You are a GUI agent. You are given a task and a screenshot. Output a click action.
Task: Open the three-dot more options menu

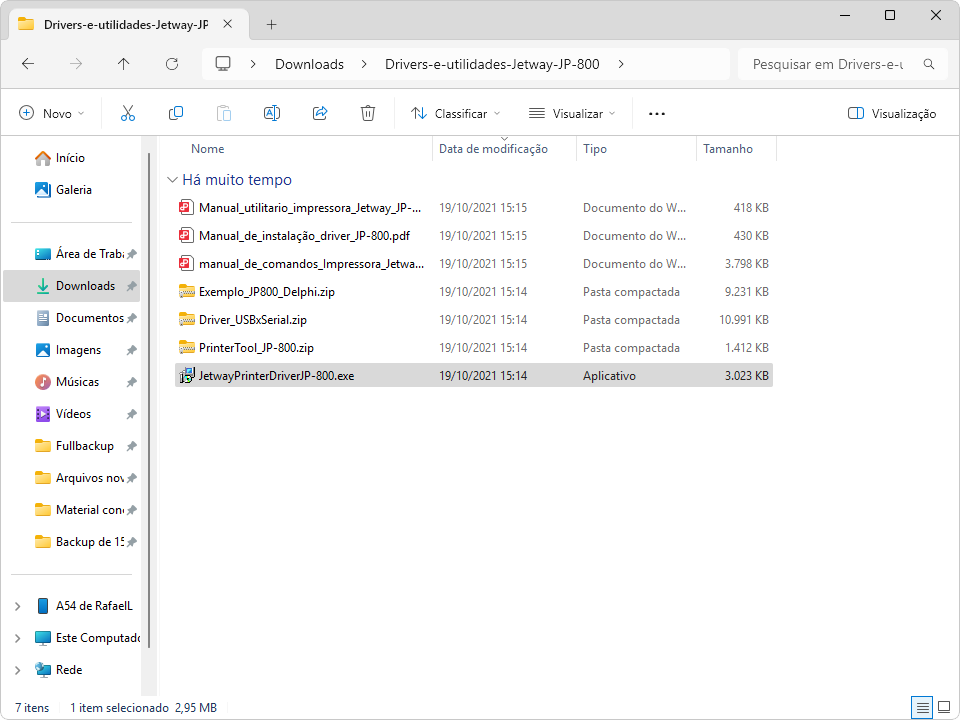tap(657, 114)
